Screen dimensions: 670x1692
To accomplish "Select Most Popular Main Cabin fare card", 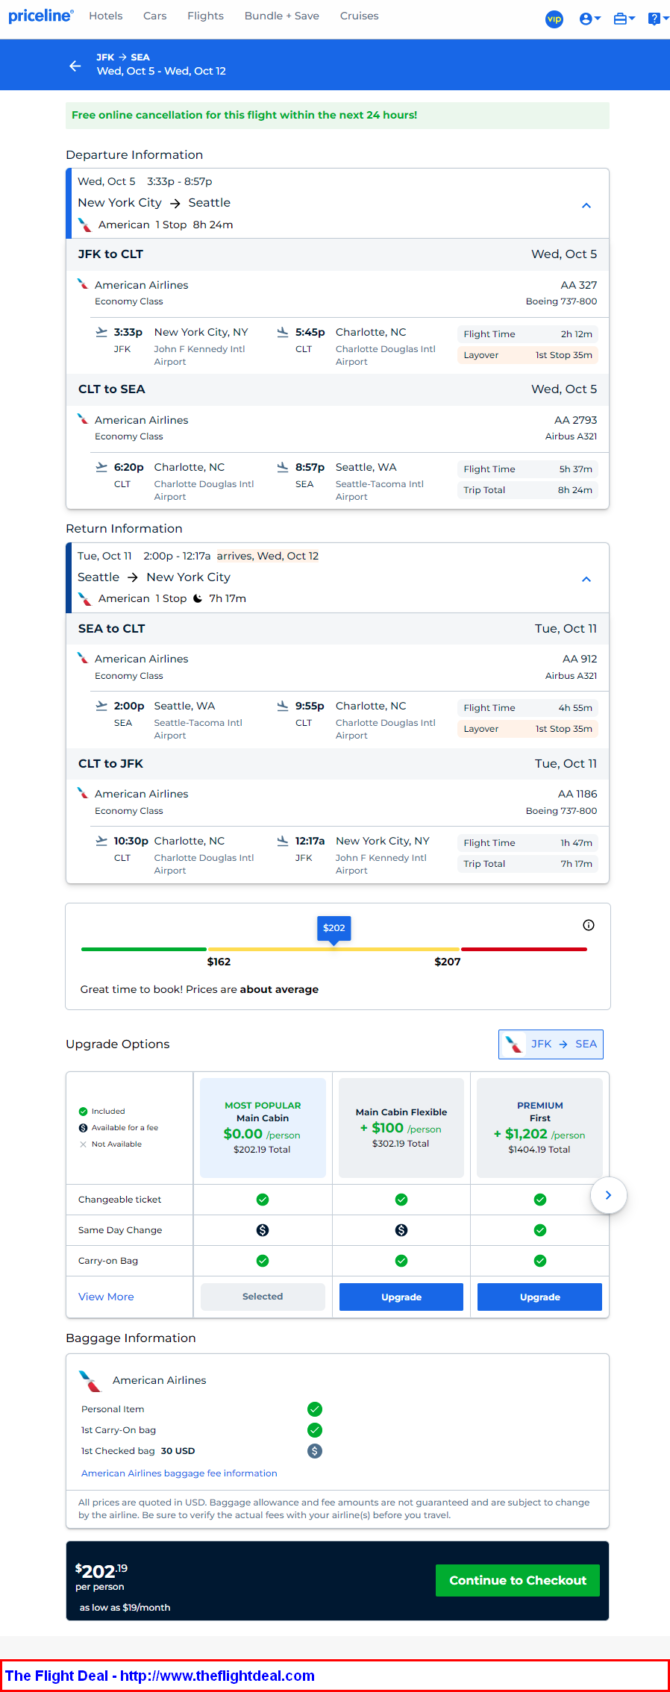I will tap(263, 1128).
